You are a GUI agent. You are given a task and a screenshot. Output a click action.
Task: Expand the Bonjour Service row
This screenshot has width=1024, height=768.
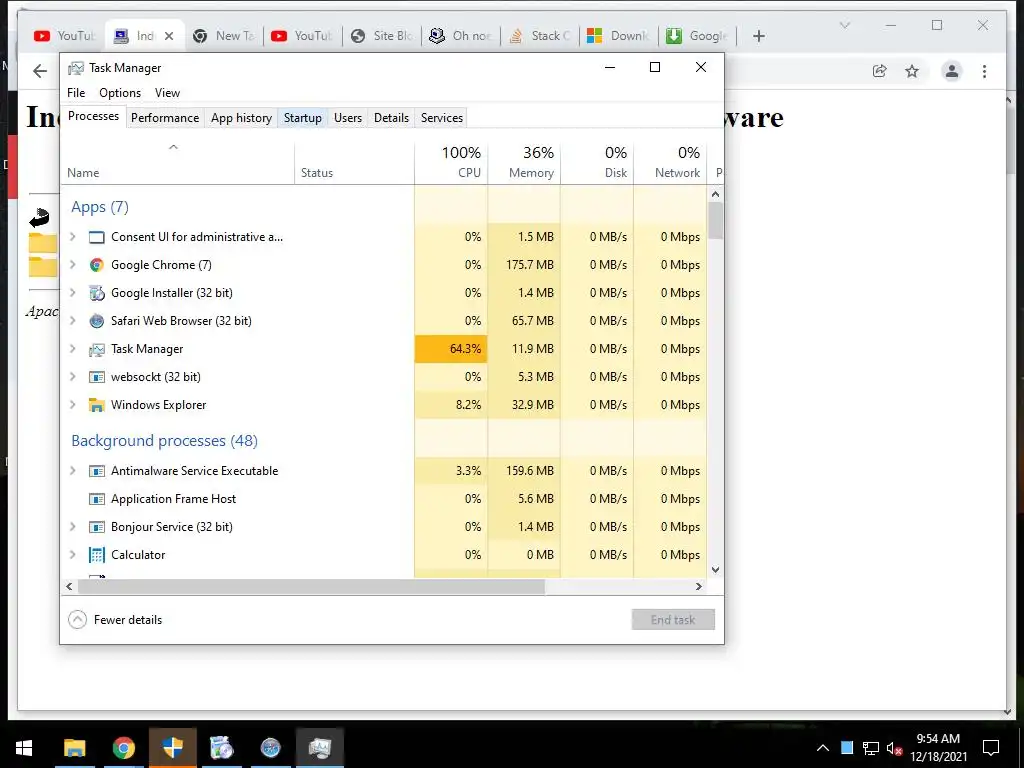coord(72,527)
